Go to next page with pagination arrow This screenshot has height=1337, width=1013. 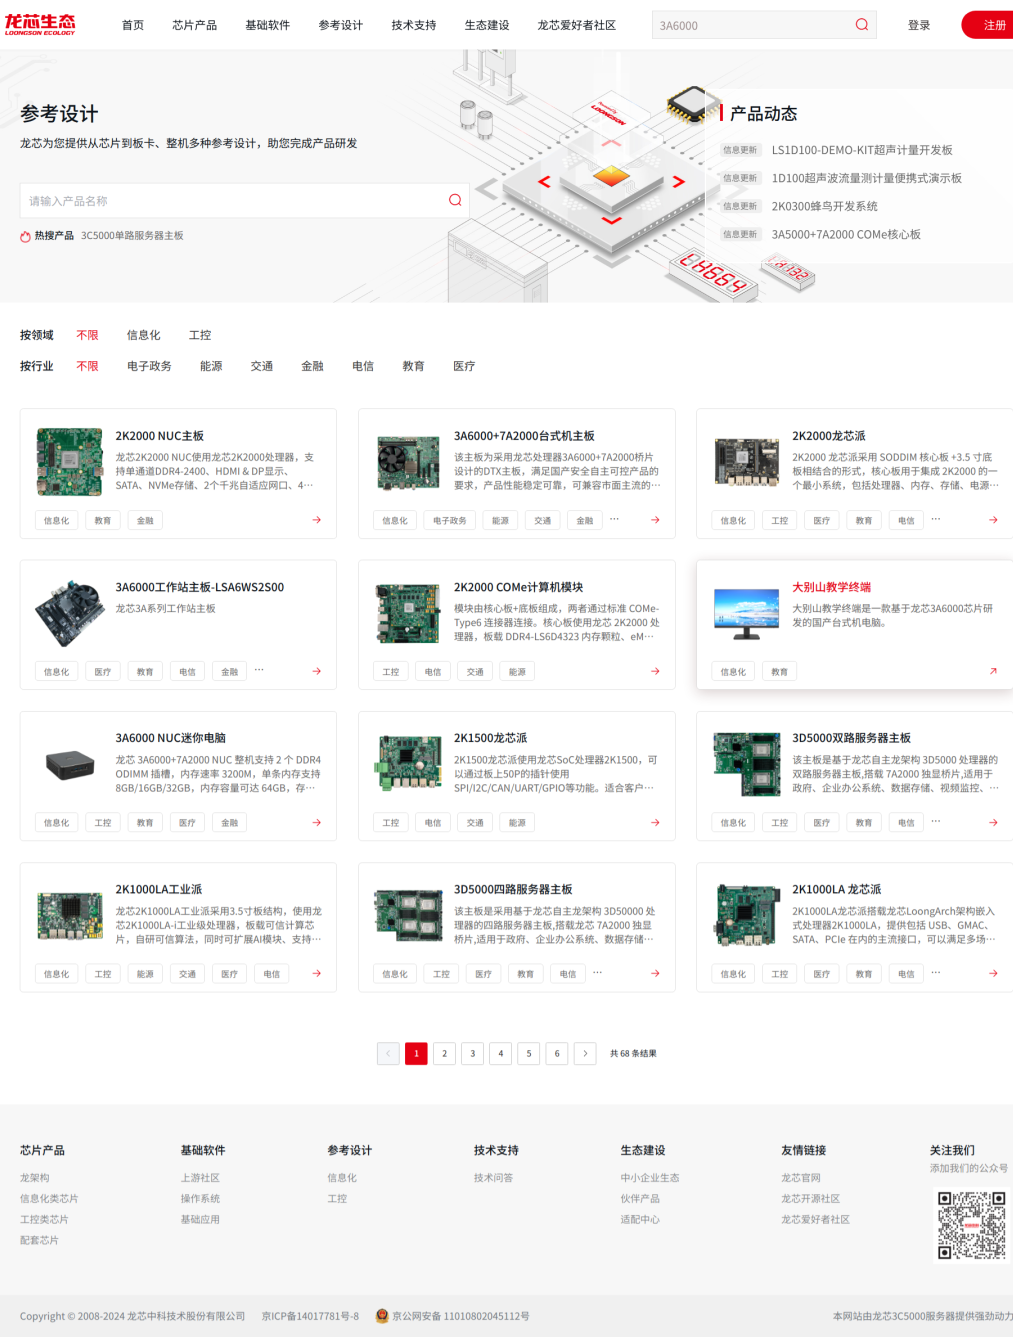(x=585, y=1053)
